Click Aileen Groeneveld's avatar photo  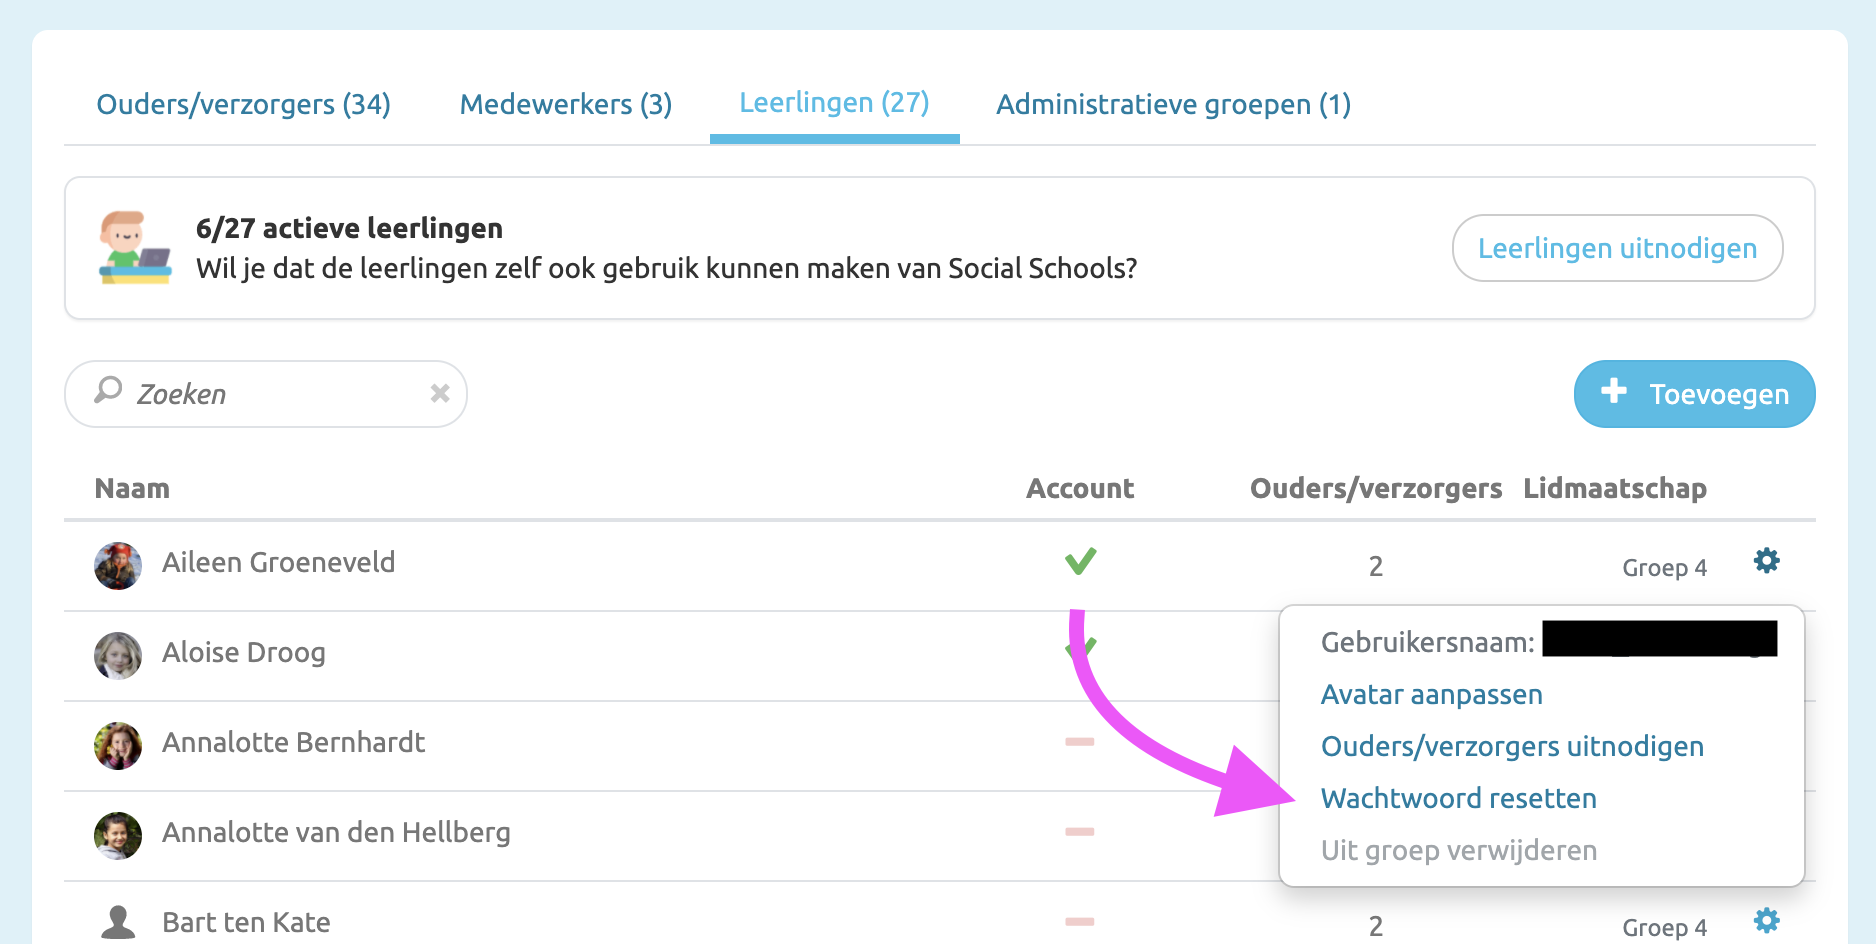(x=117, y=564)
